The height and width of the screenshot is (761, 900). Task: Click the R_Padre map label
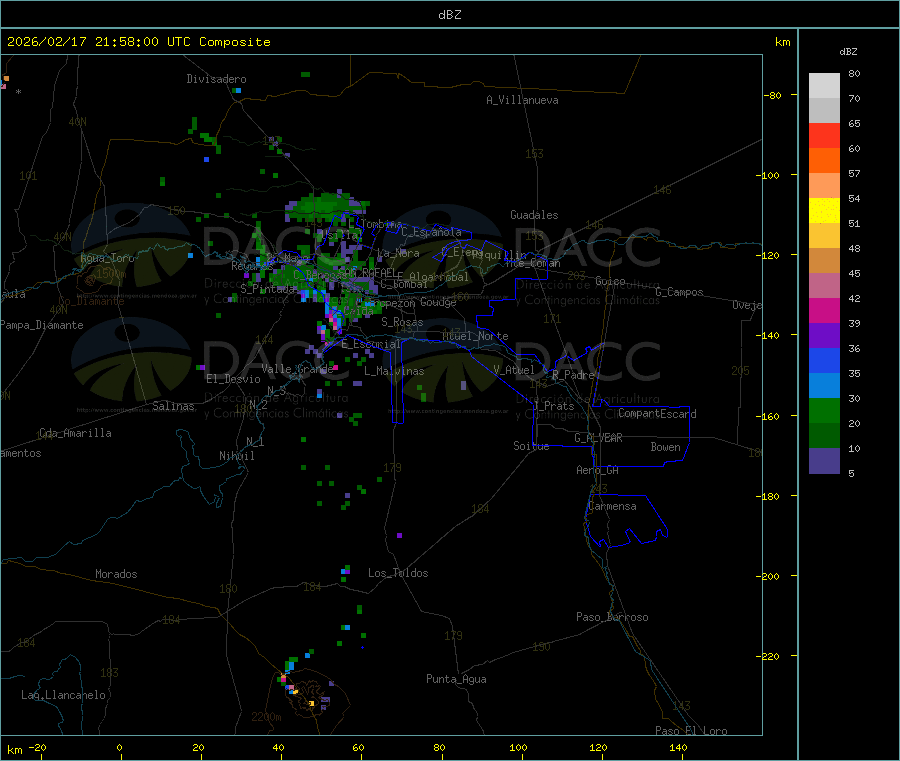(x=573, y=375)
